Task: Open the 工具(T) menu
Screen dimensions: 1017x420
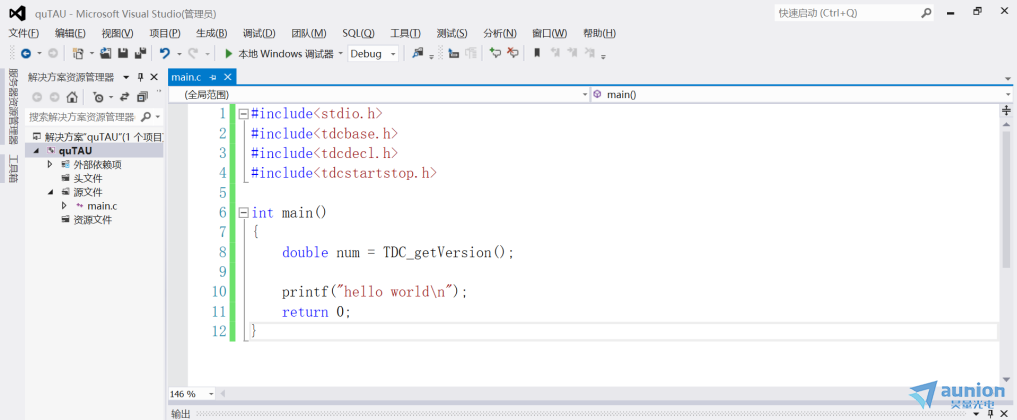Action: [x=405, y=34]
